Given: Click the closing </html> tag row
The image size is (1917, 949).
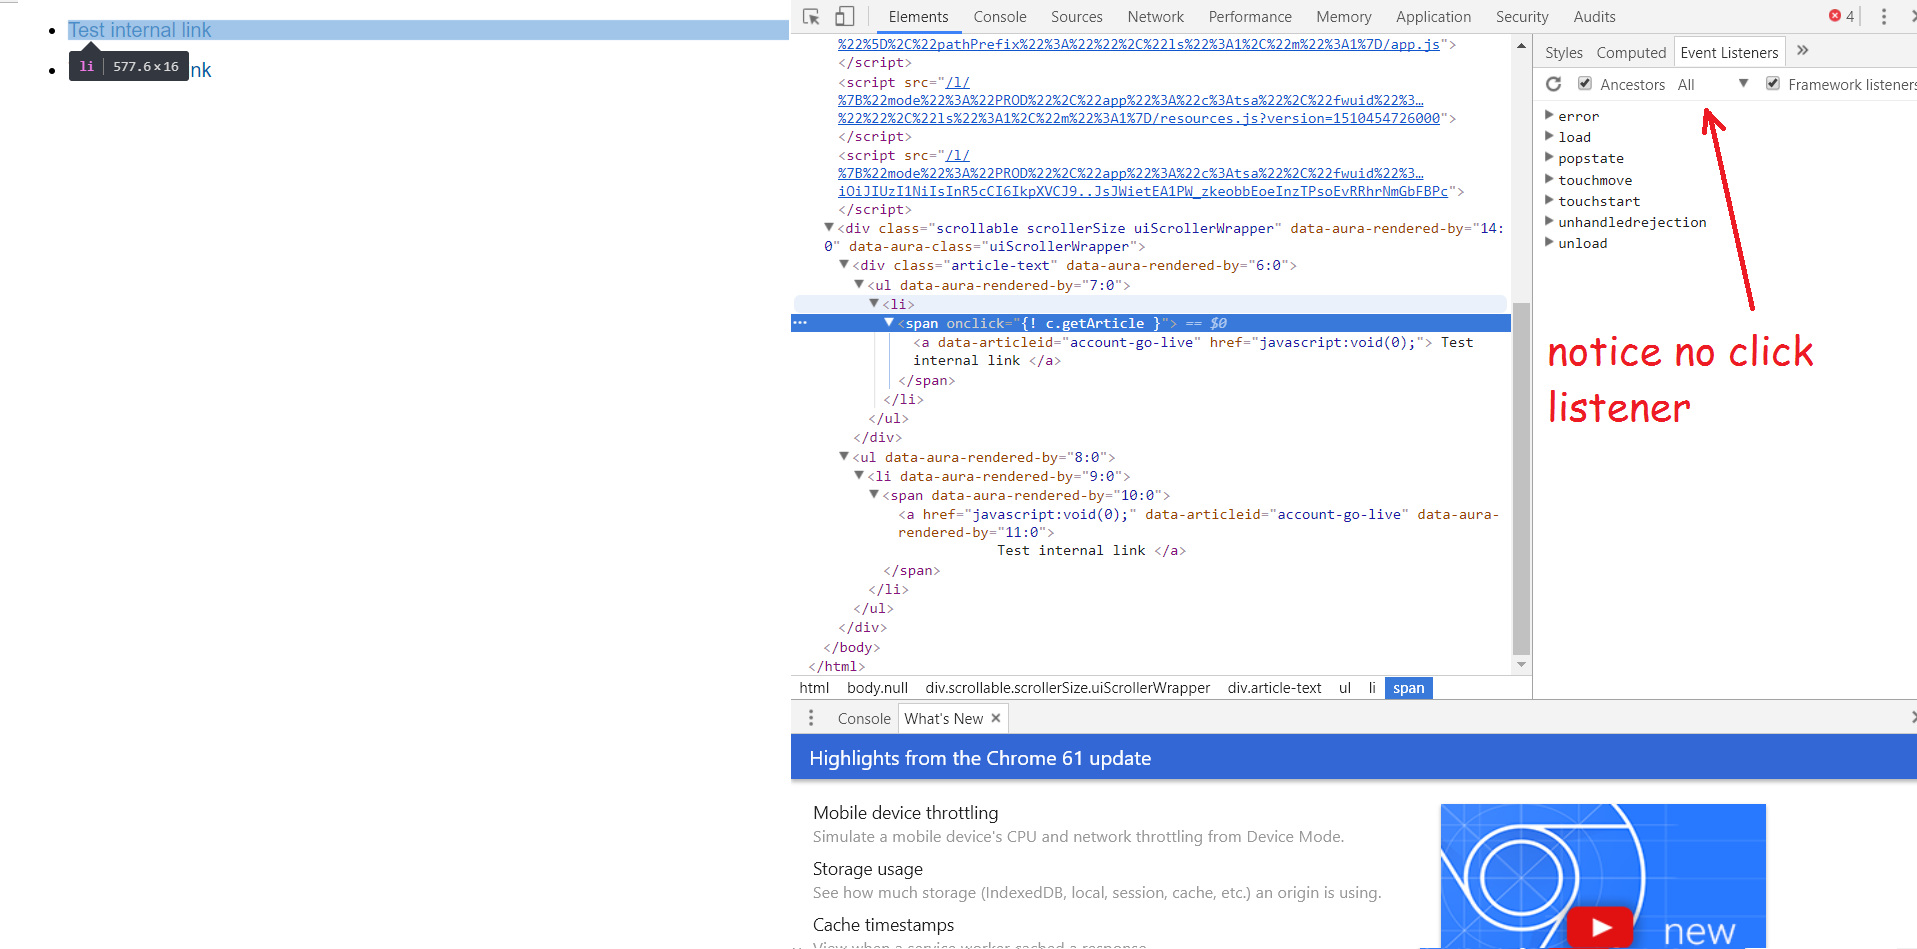Looking at the screenshot, I should click(x=837, y=666).
